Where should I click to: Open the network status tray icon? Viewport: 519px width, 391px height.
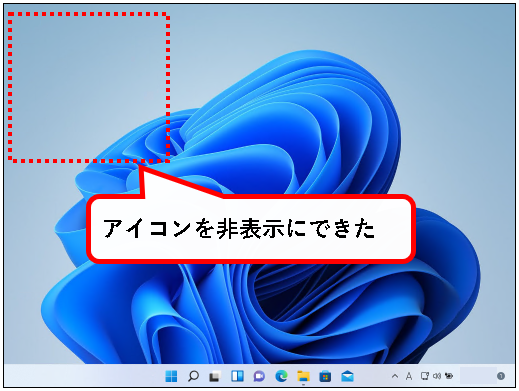[x=425, y=376]
